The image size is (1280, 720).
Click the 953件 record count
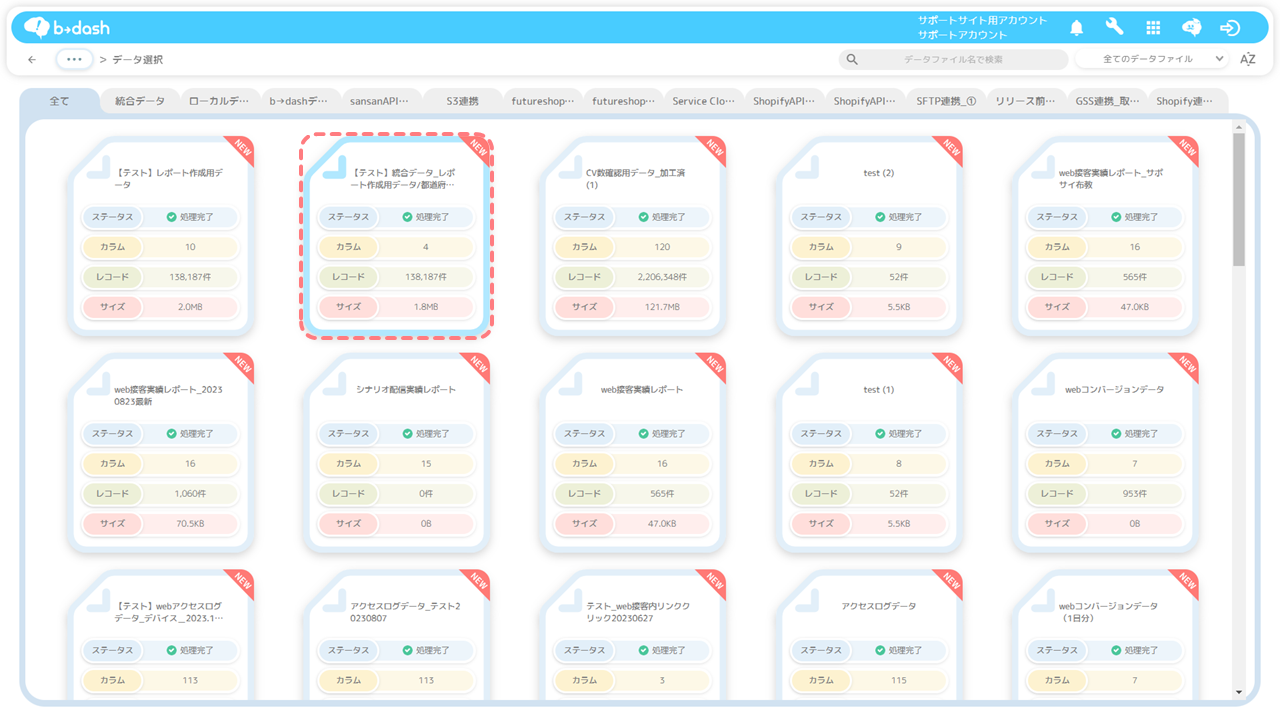[1135, 494]
